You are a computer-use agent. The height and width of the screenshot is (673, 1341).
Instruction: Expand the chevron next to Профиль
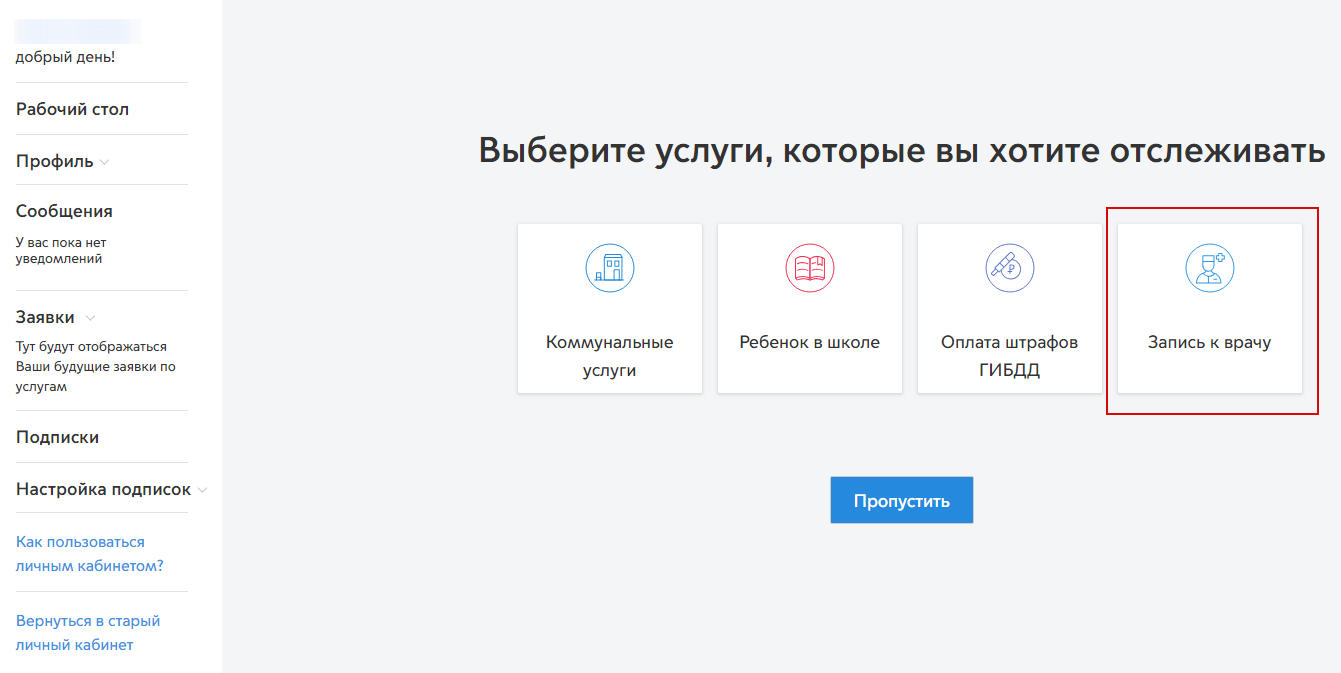pos(105,162)
